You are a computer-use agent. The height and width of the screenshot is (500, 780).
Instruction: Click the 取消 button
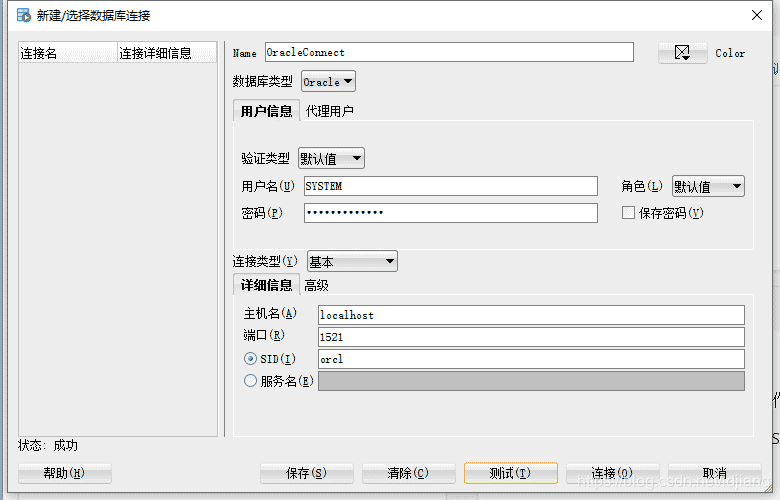[715, 473]
